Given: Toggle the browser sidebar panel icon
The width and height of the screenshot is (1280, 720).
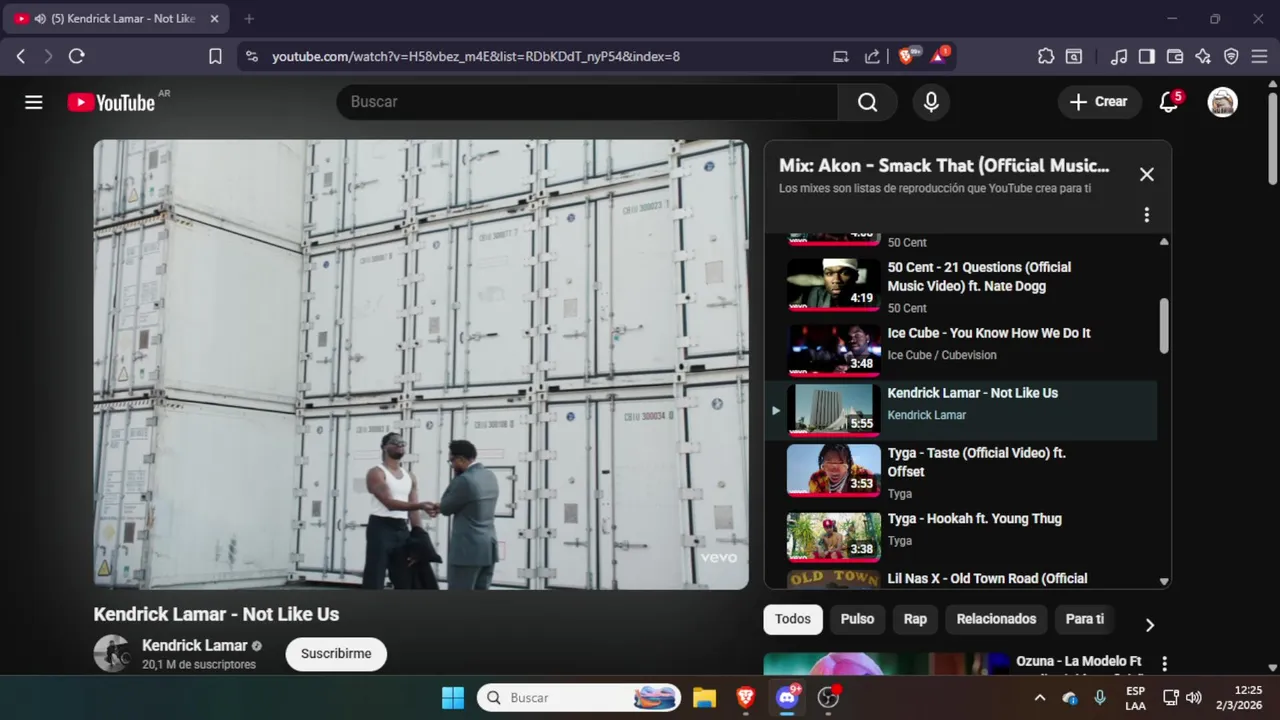Looking at the screenshot, I should [x=1147, y=57].
